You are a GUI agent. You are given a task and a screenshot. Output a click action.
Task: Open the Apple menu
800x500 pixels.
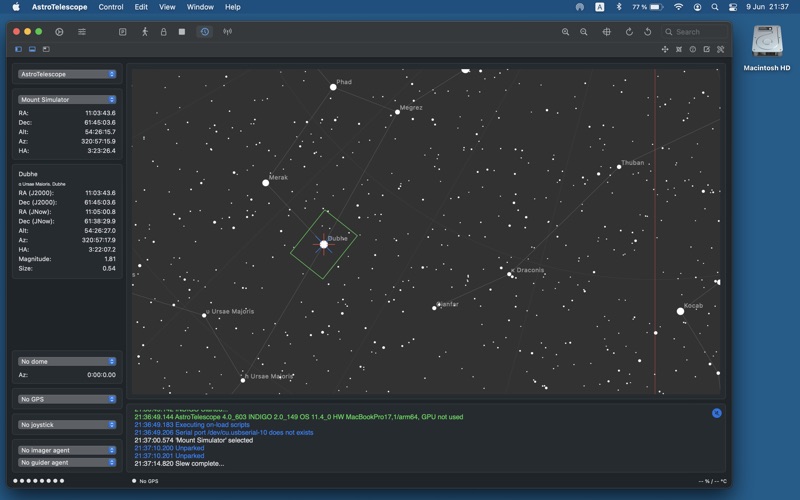pyautogui.click(x=16, y=7)
